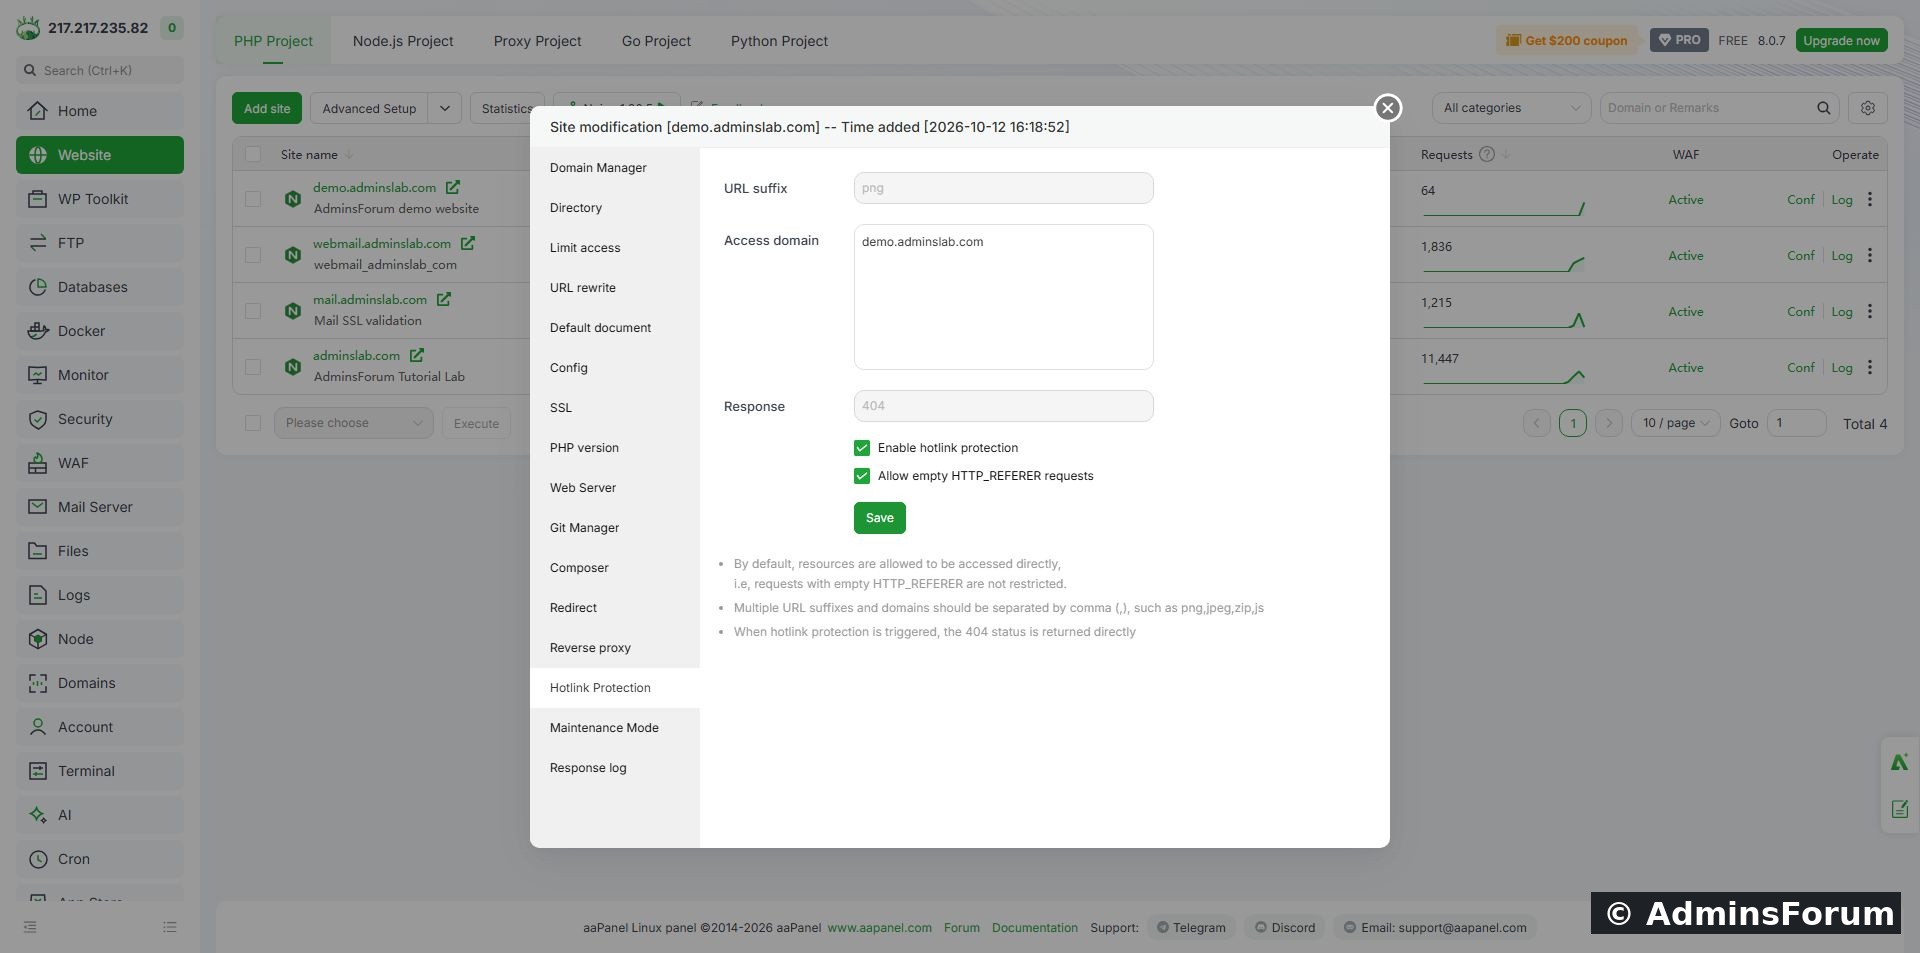Image resolution: width=1920 pixels, height=953 pixels.
Task: Open Mail Server section
Action: pyautogui.click(x=100, y=507)
